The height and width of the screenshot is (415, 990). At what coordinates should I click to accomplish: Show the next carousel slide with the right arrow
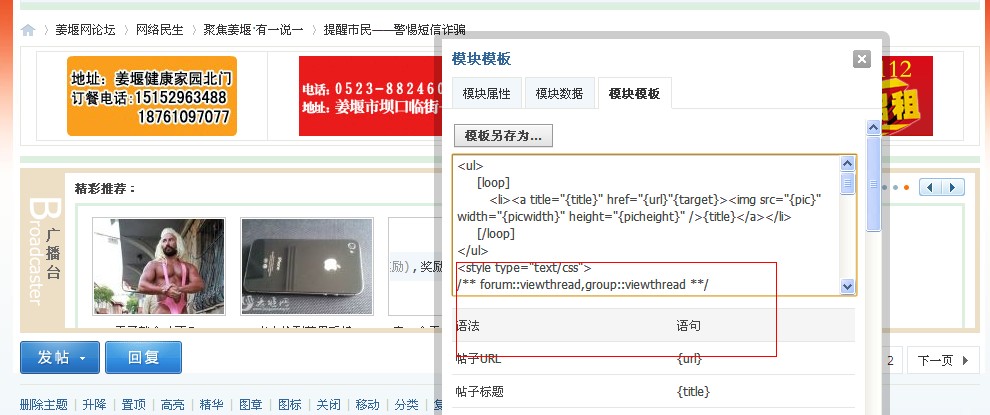(953, 188)
